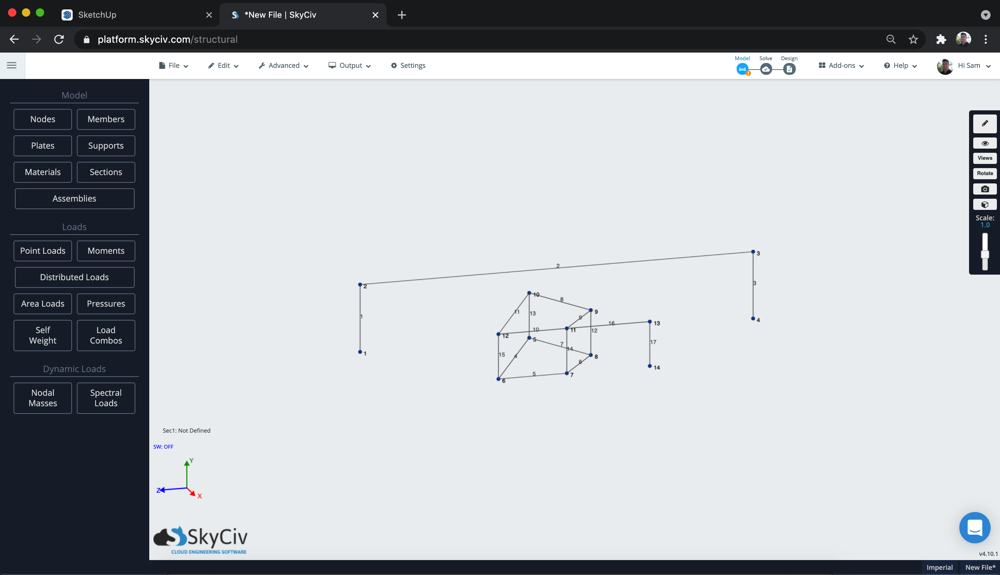The height and width of the screenshot is (575, 1000).
Task: Open the Assemblies panel
Action: point(75,198)
